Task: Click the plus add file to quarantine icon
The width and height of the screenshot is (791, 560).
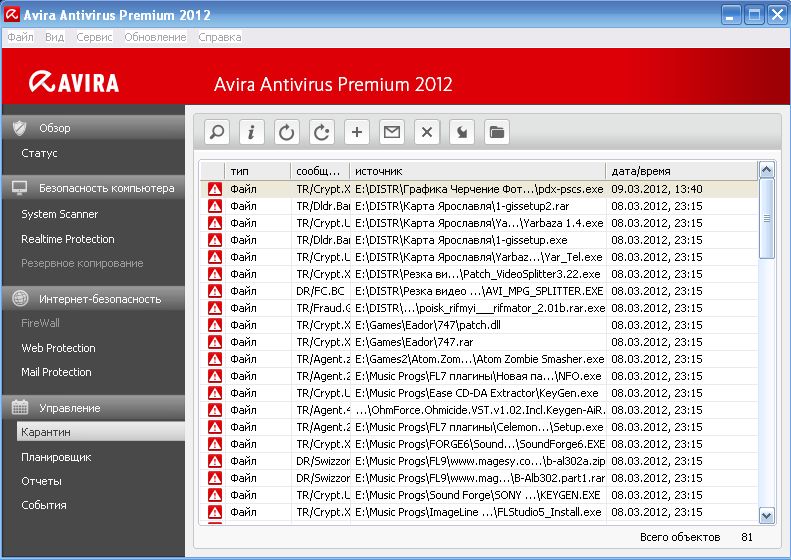Action: 357,133
